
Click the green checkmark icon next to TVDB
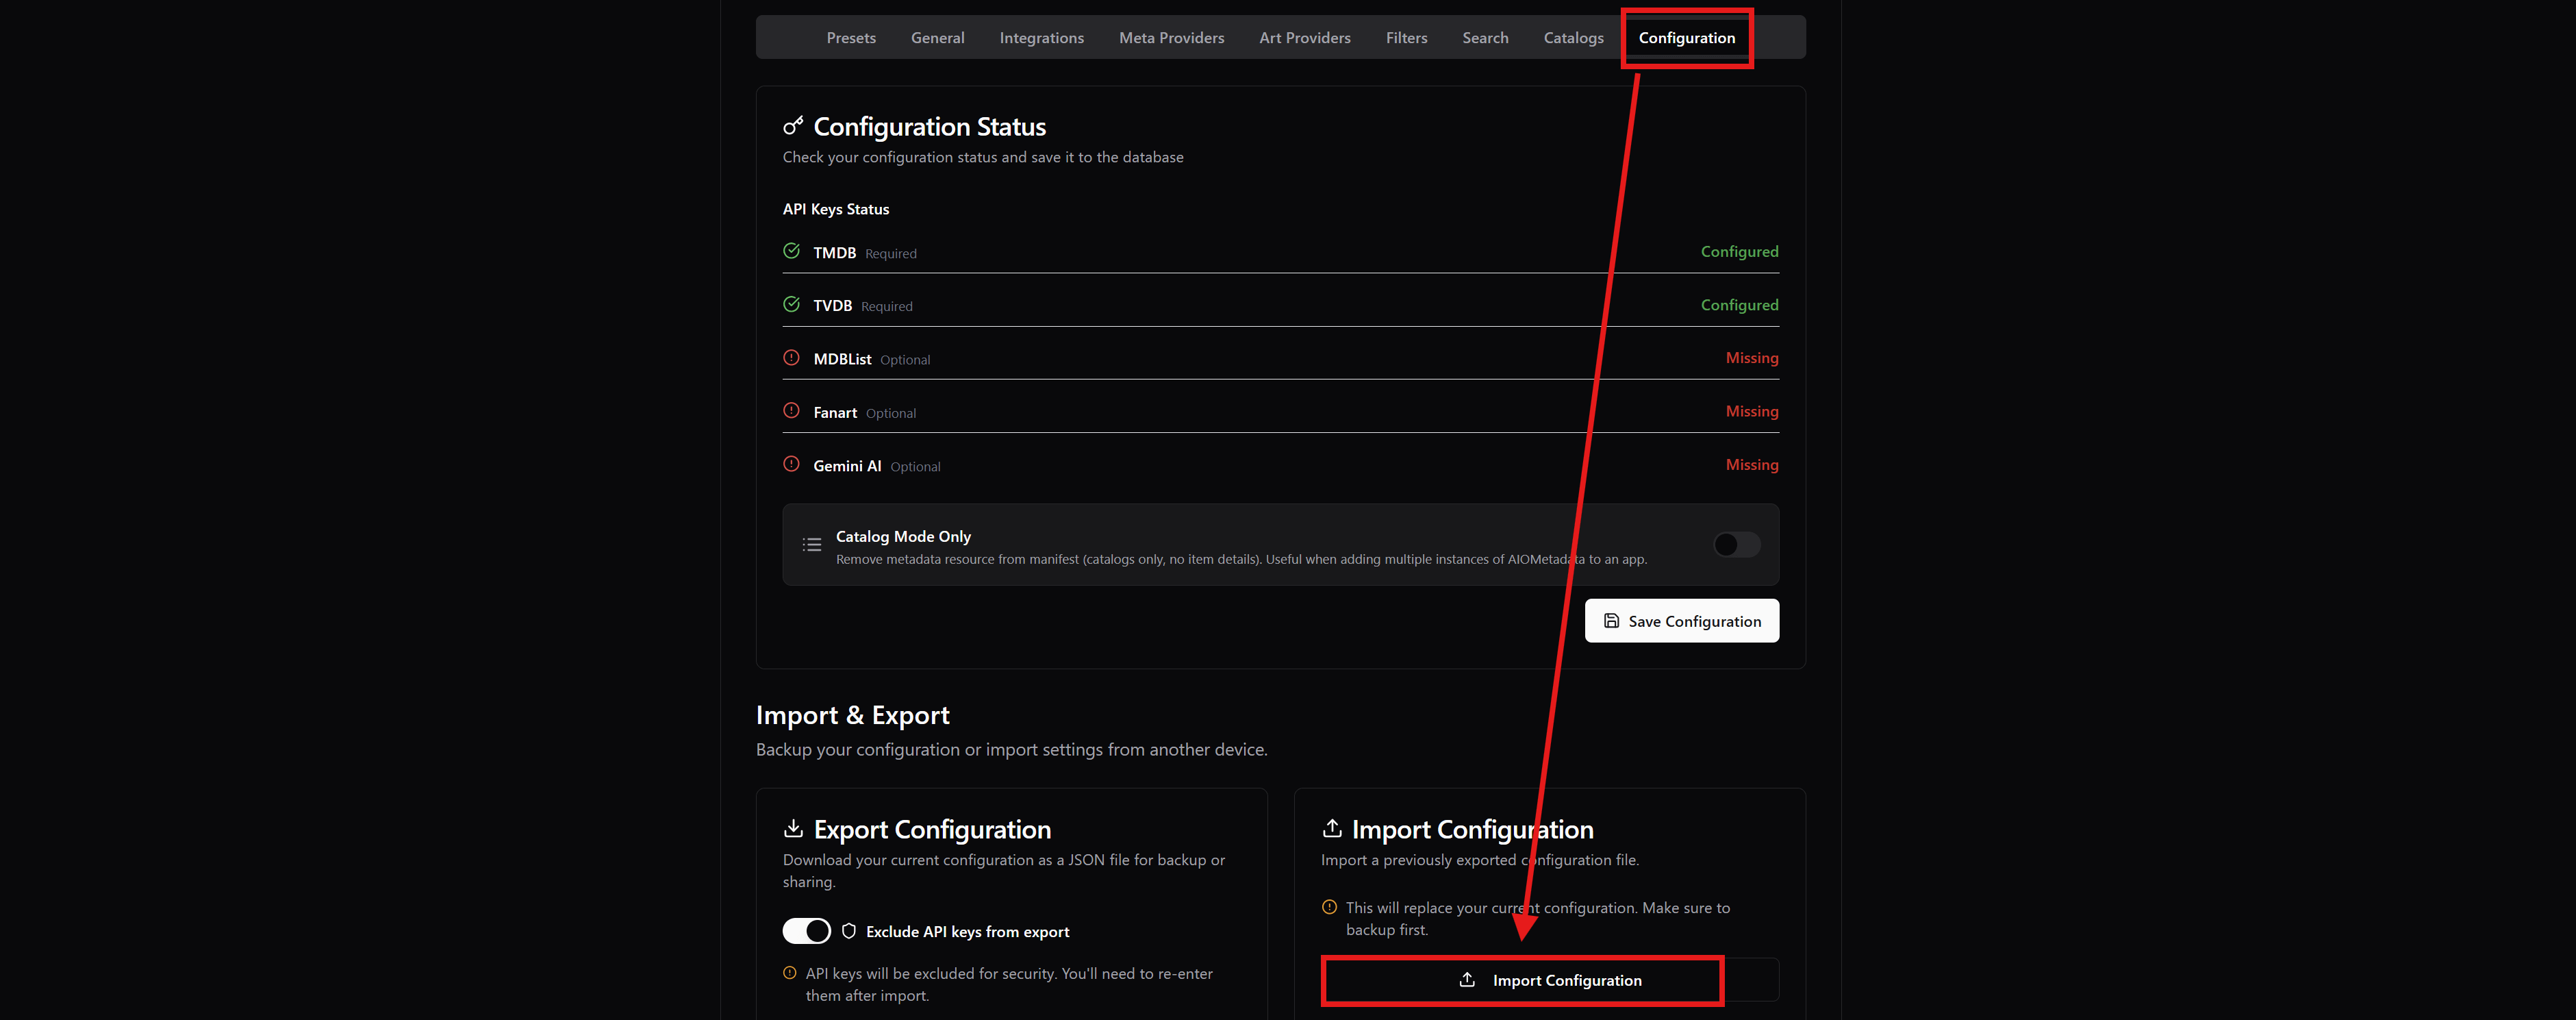coord(791,304)
